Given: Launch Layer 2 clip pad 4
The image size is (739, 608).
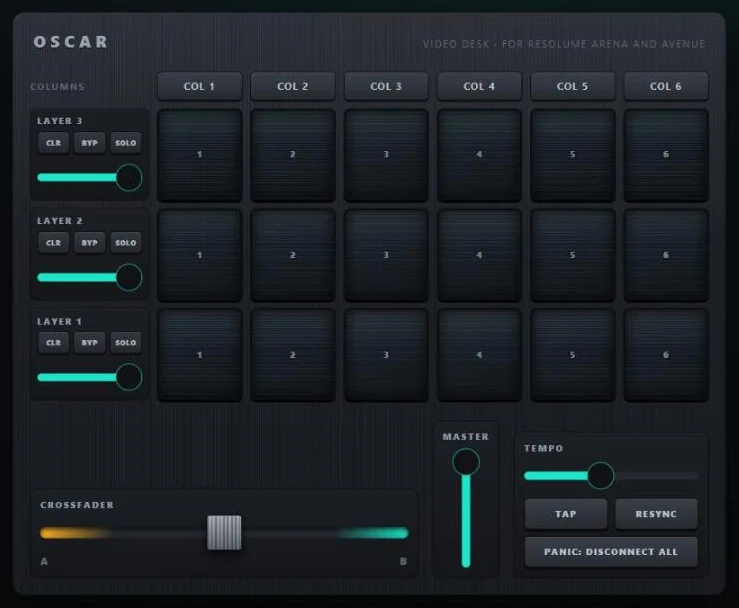Looking at the screenshot, I should coord(479,255).
